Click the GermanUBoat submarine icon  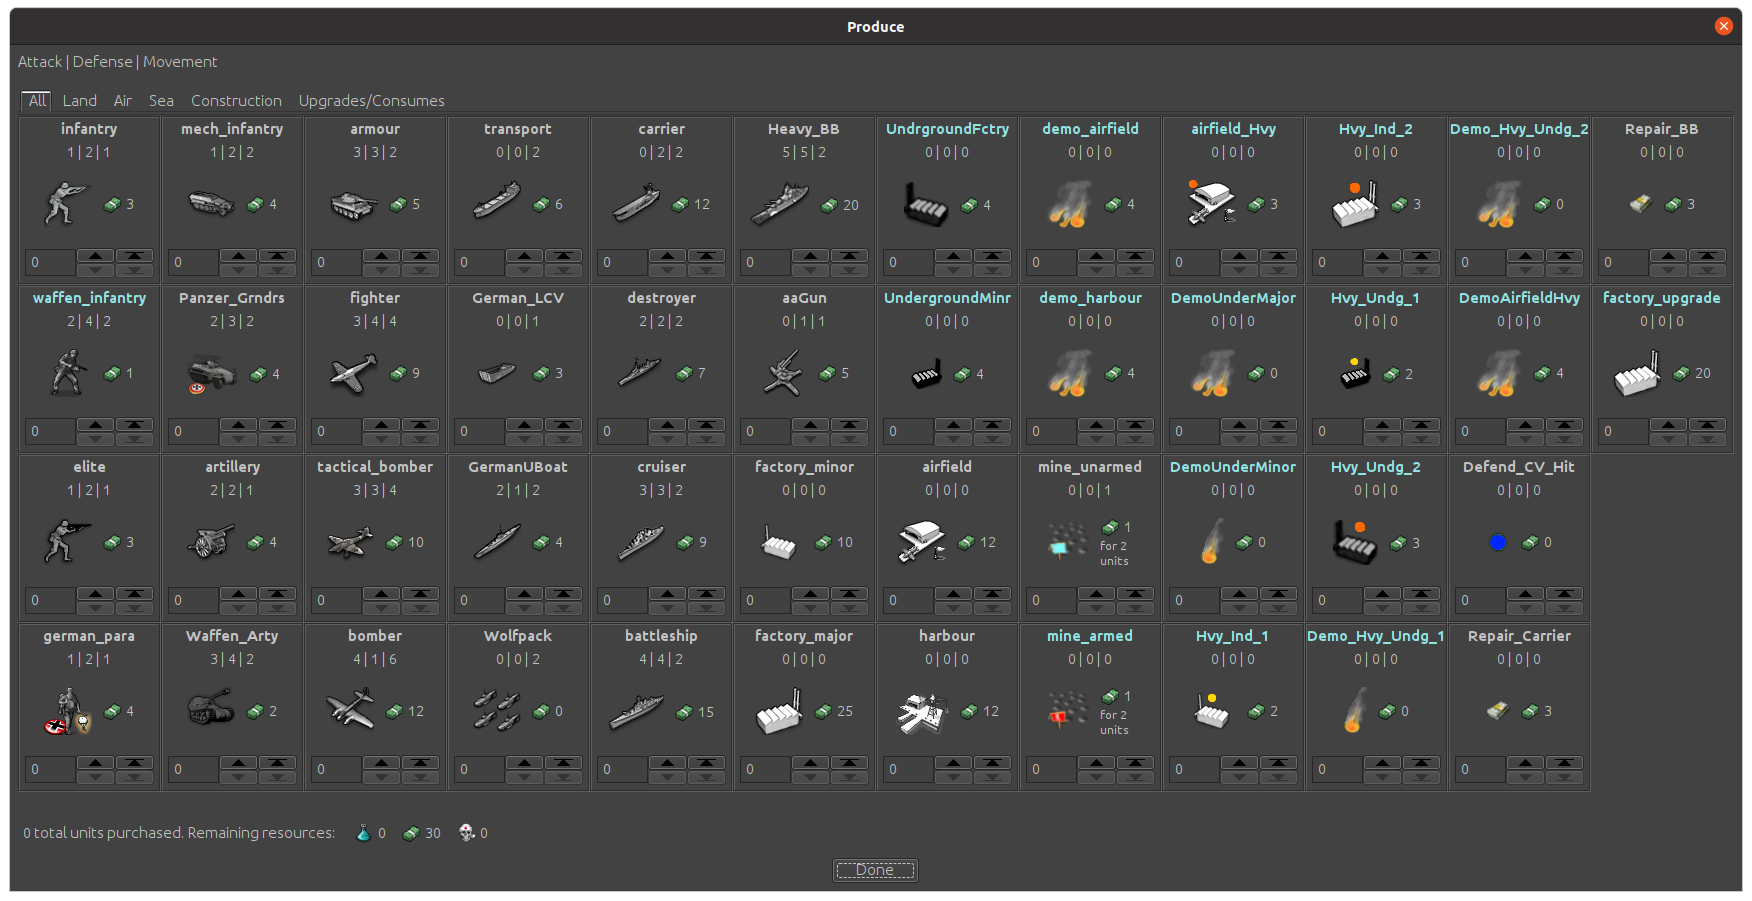tap(497, 542)
